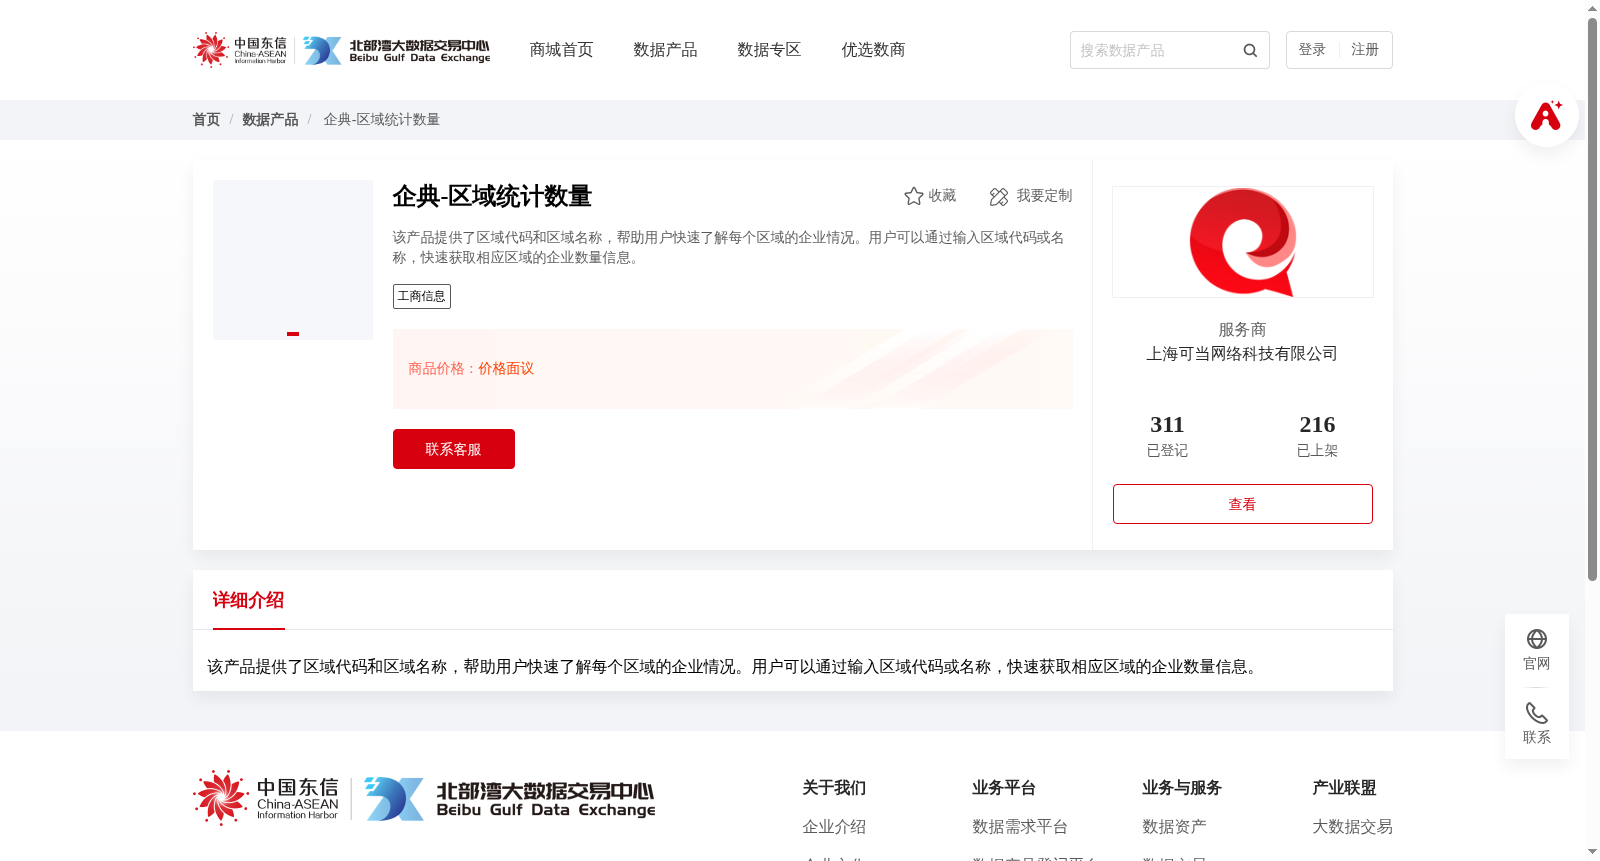Click the page vertical scrollbar thumb
Image resolution: width=1600 pixels, height=861 pixels.
point(1592,300)
